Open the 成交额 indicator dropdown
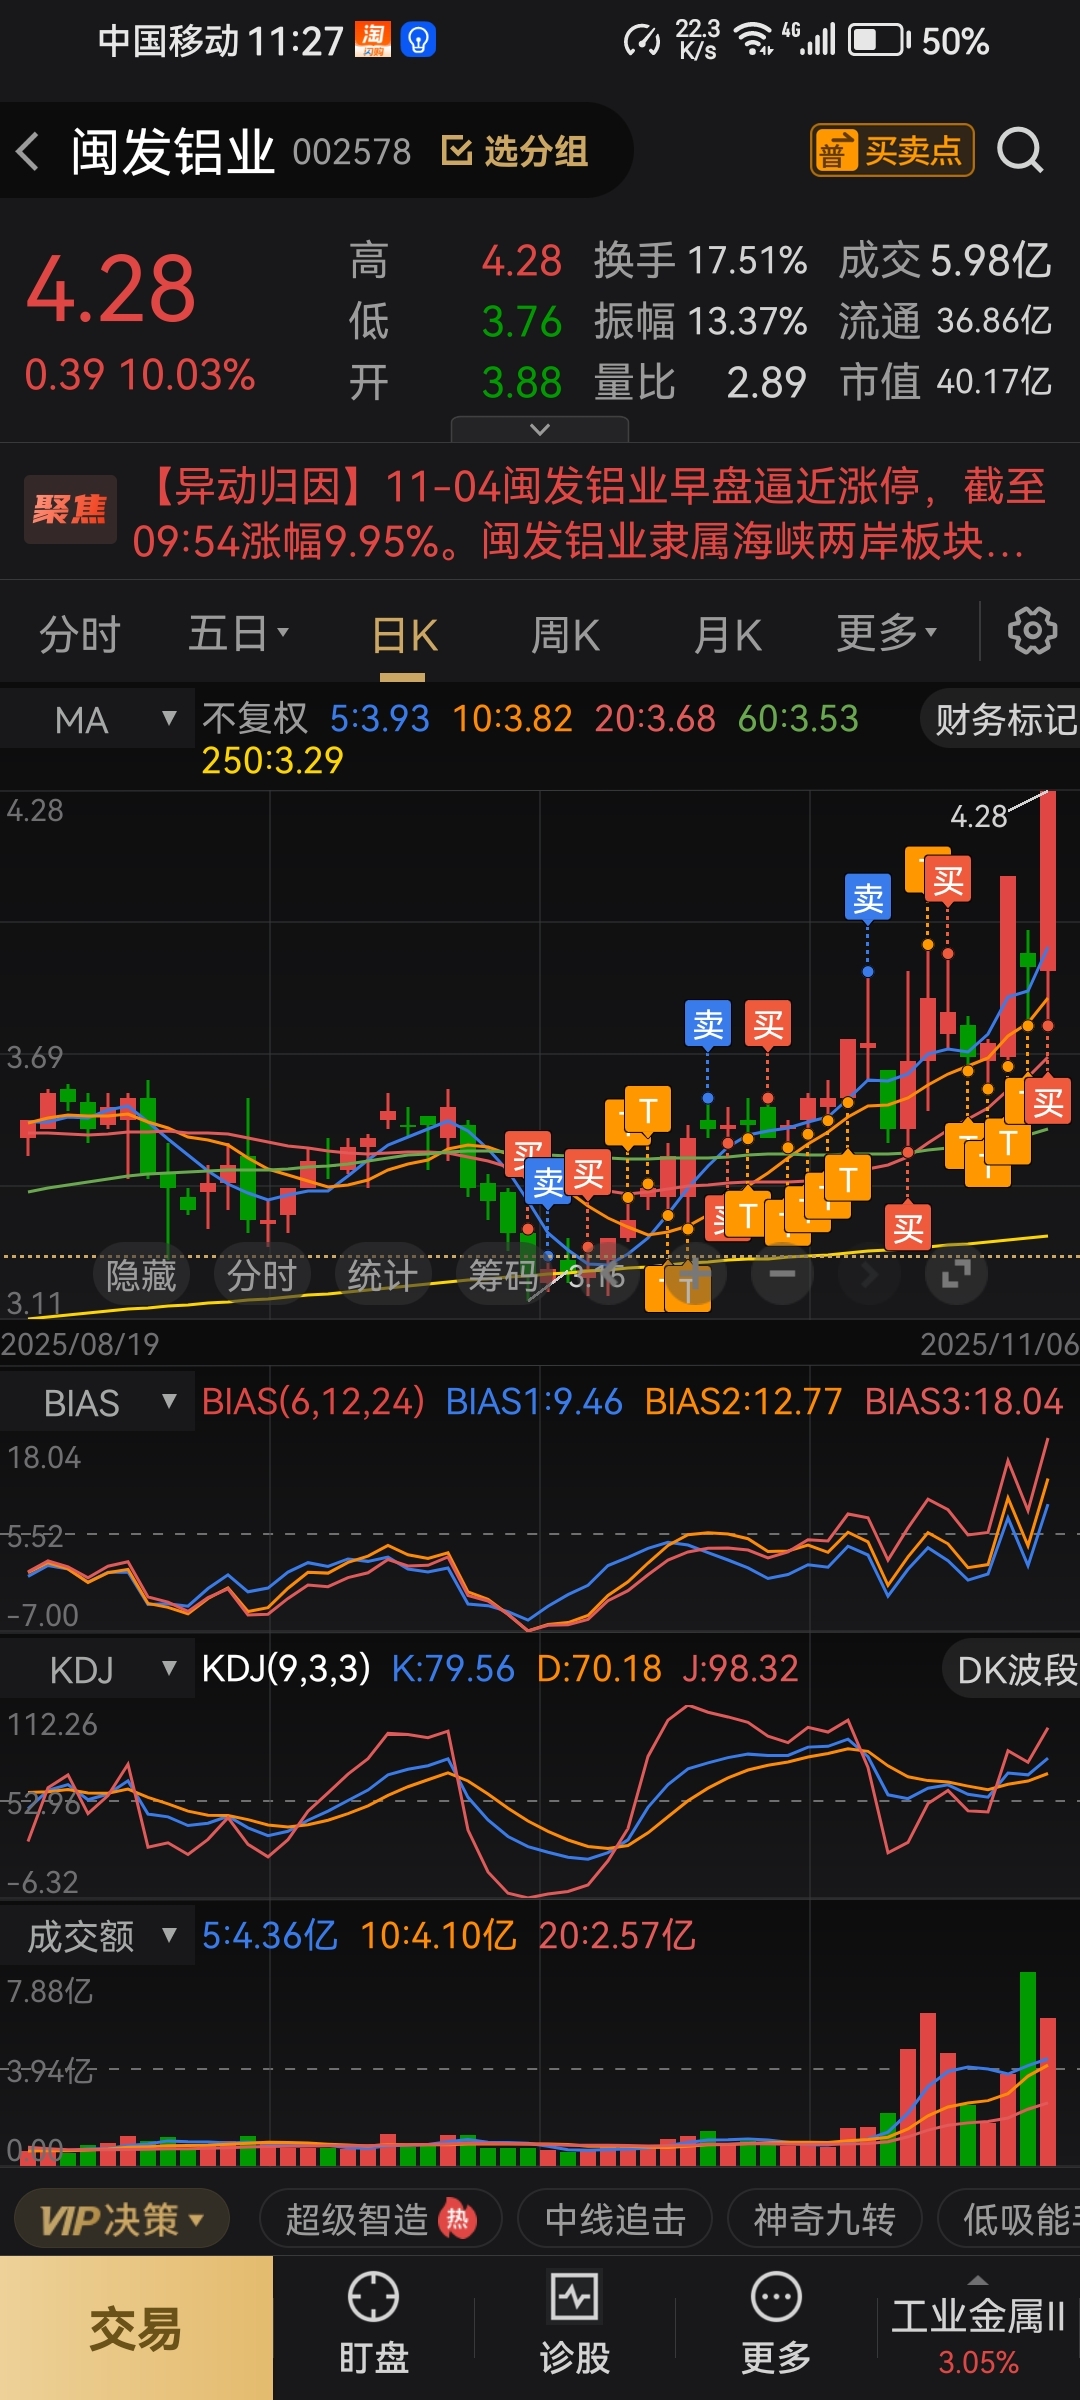1080x2400 pixels. pyautogui.click(x=97, y=1937)
